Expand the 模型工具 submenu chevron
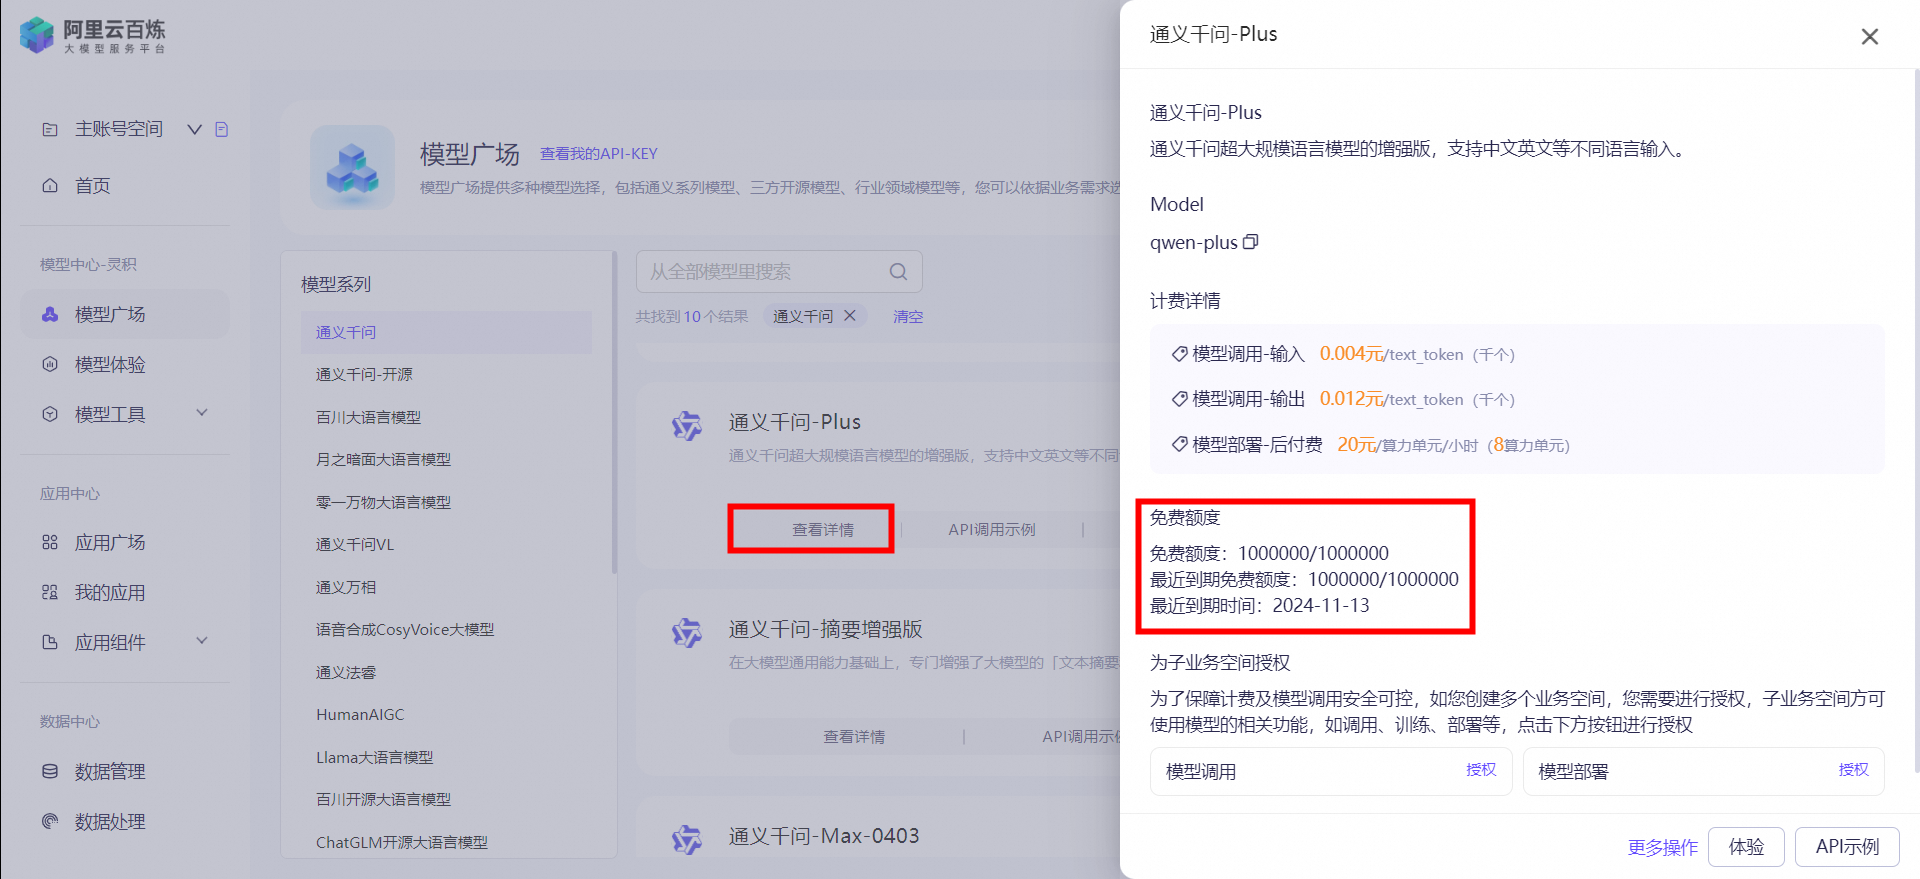This screenshot has height=879, width=1920. [x=202, y=413]
